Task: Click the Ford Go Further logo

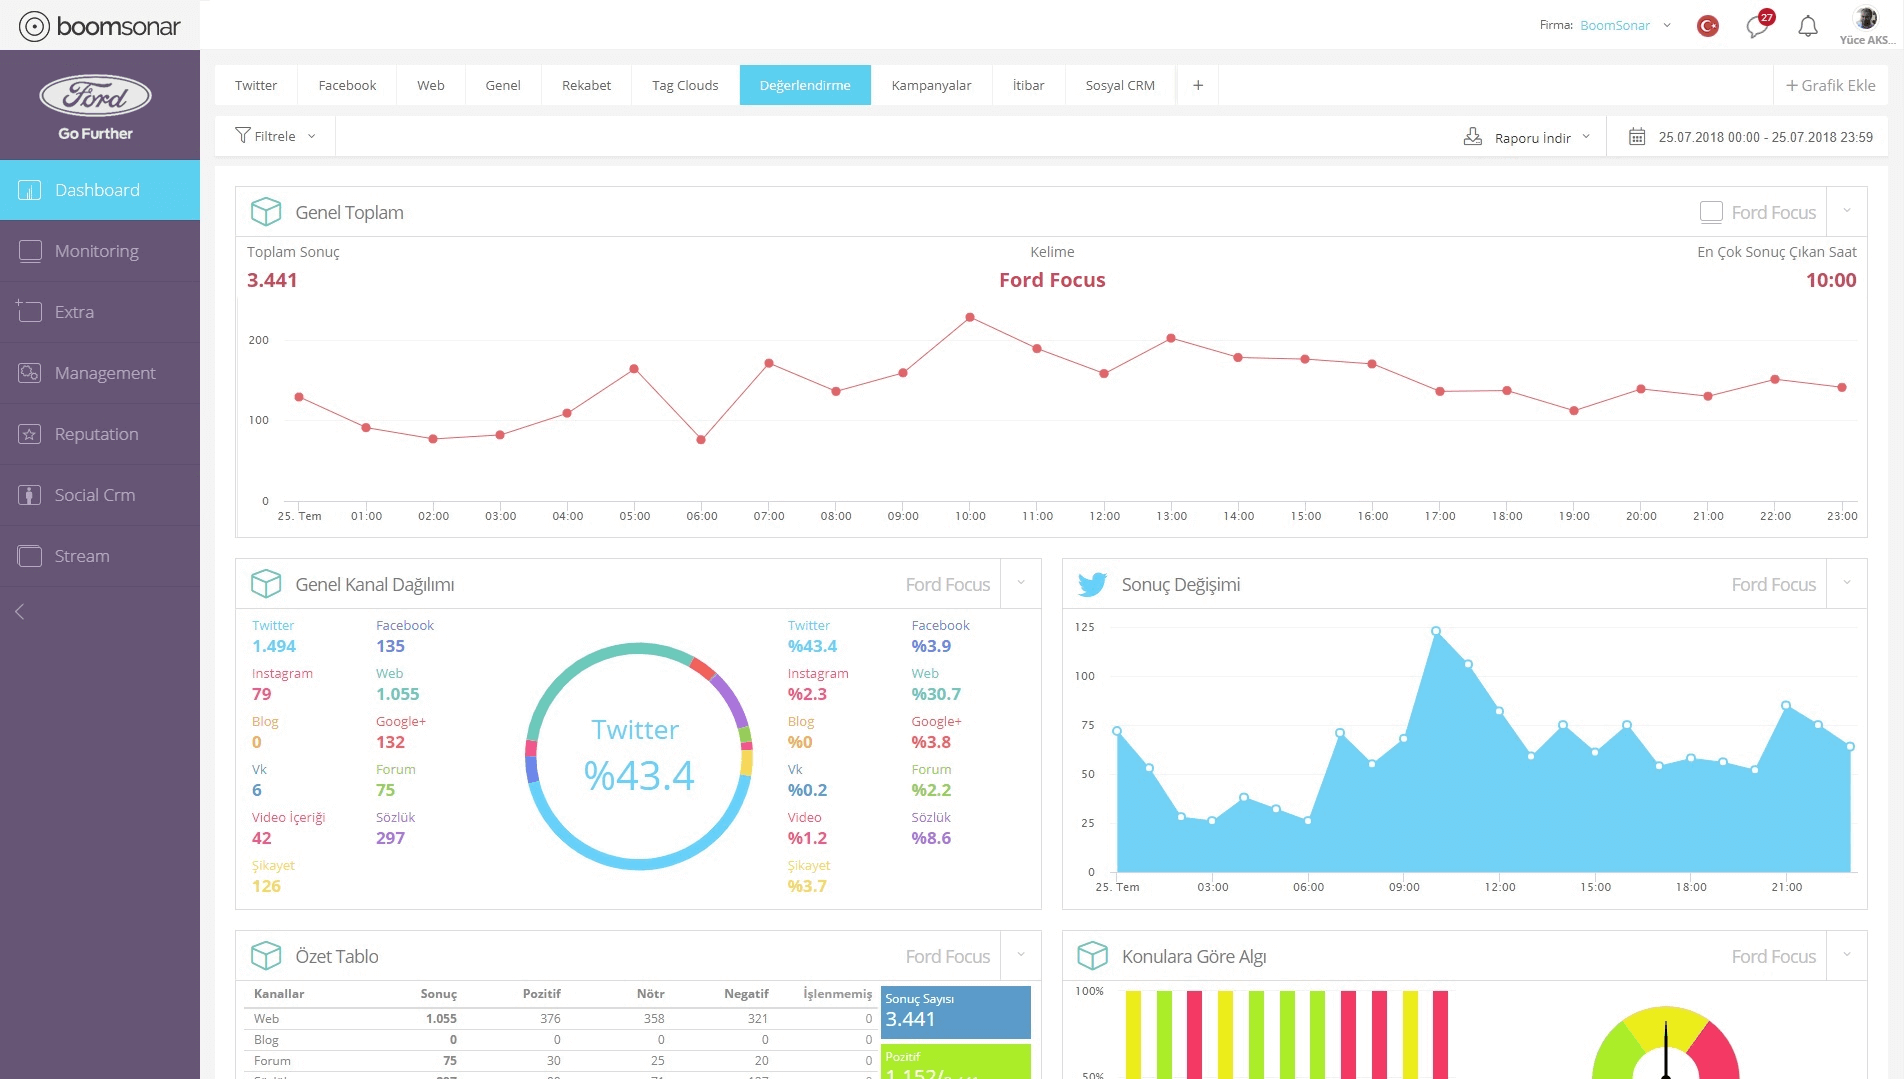Action: click(x=96, y=107)
